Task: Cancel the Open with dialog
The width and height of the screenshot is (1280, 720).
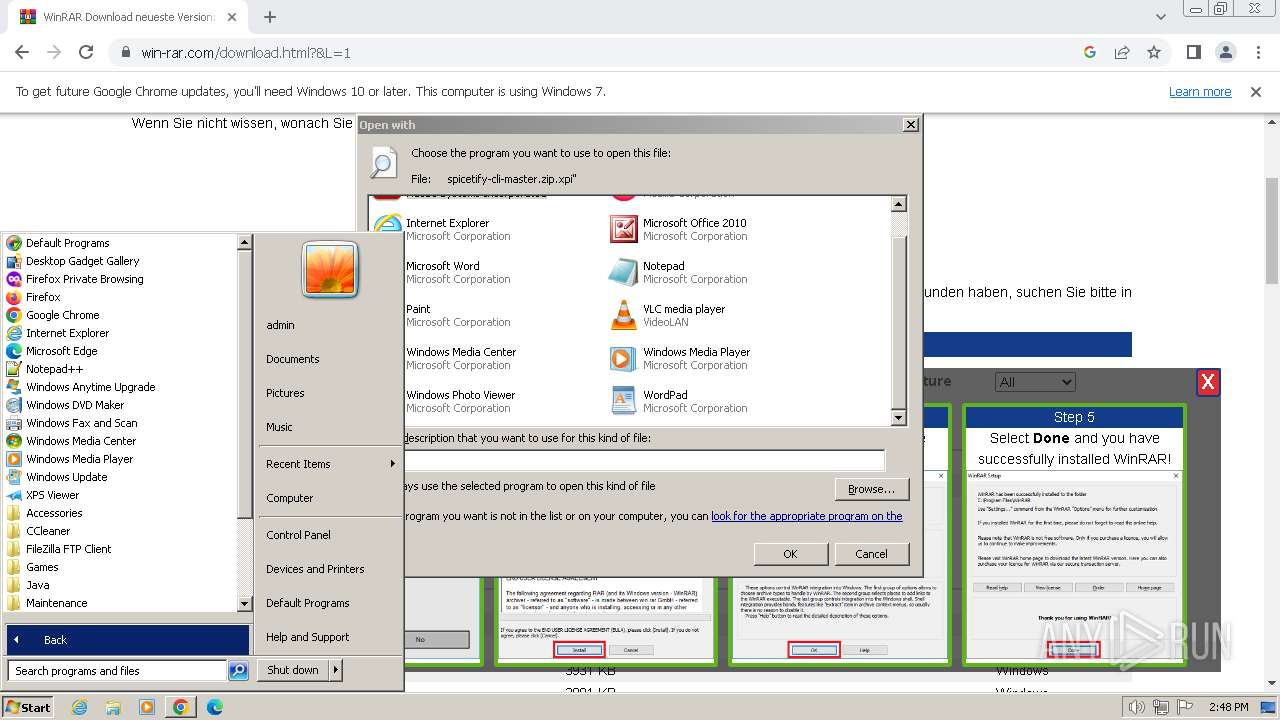Action: tap(871, 554)
